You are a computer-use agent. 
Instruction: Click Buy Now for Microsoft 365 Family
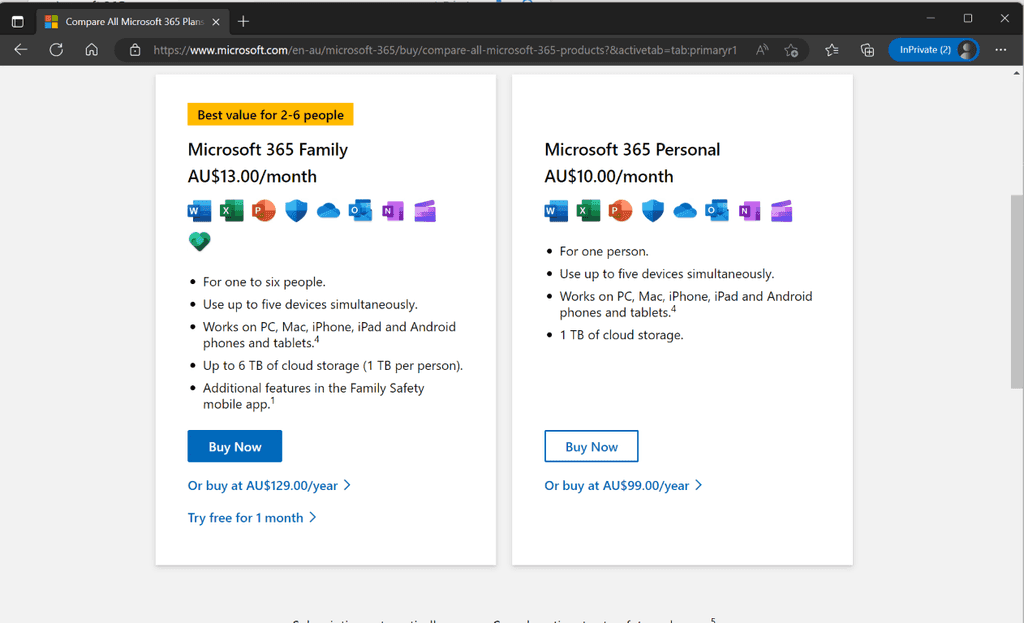pos(234,446)
